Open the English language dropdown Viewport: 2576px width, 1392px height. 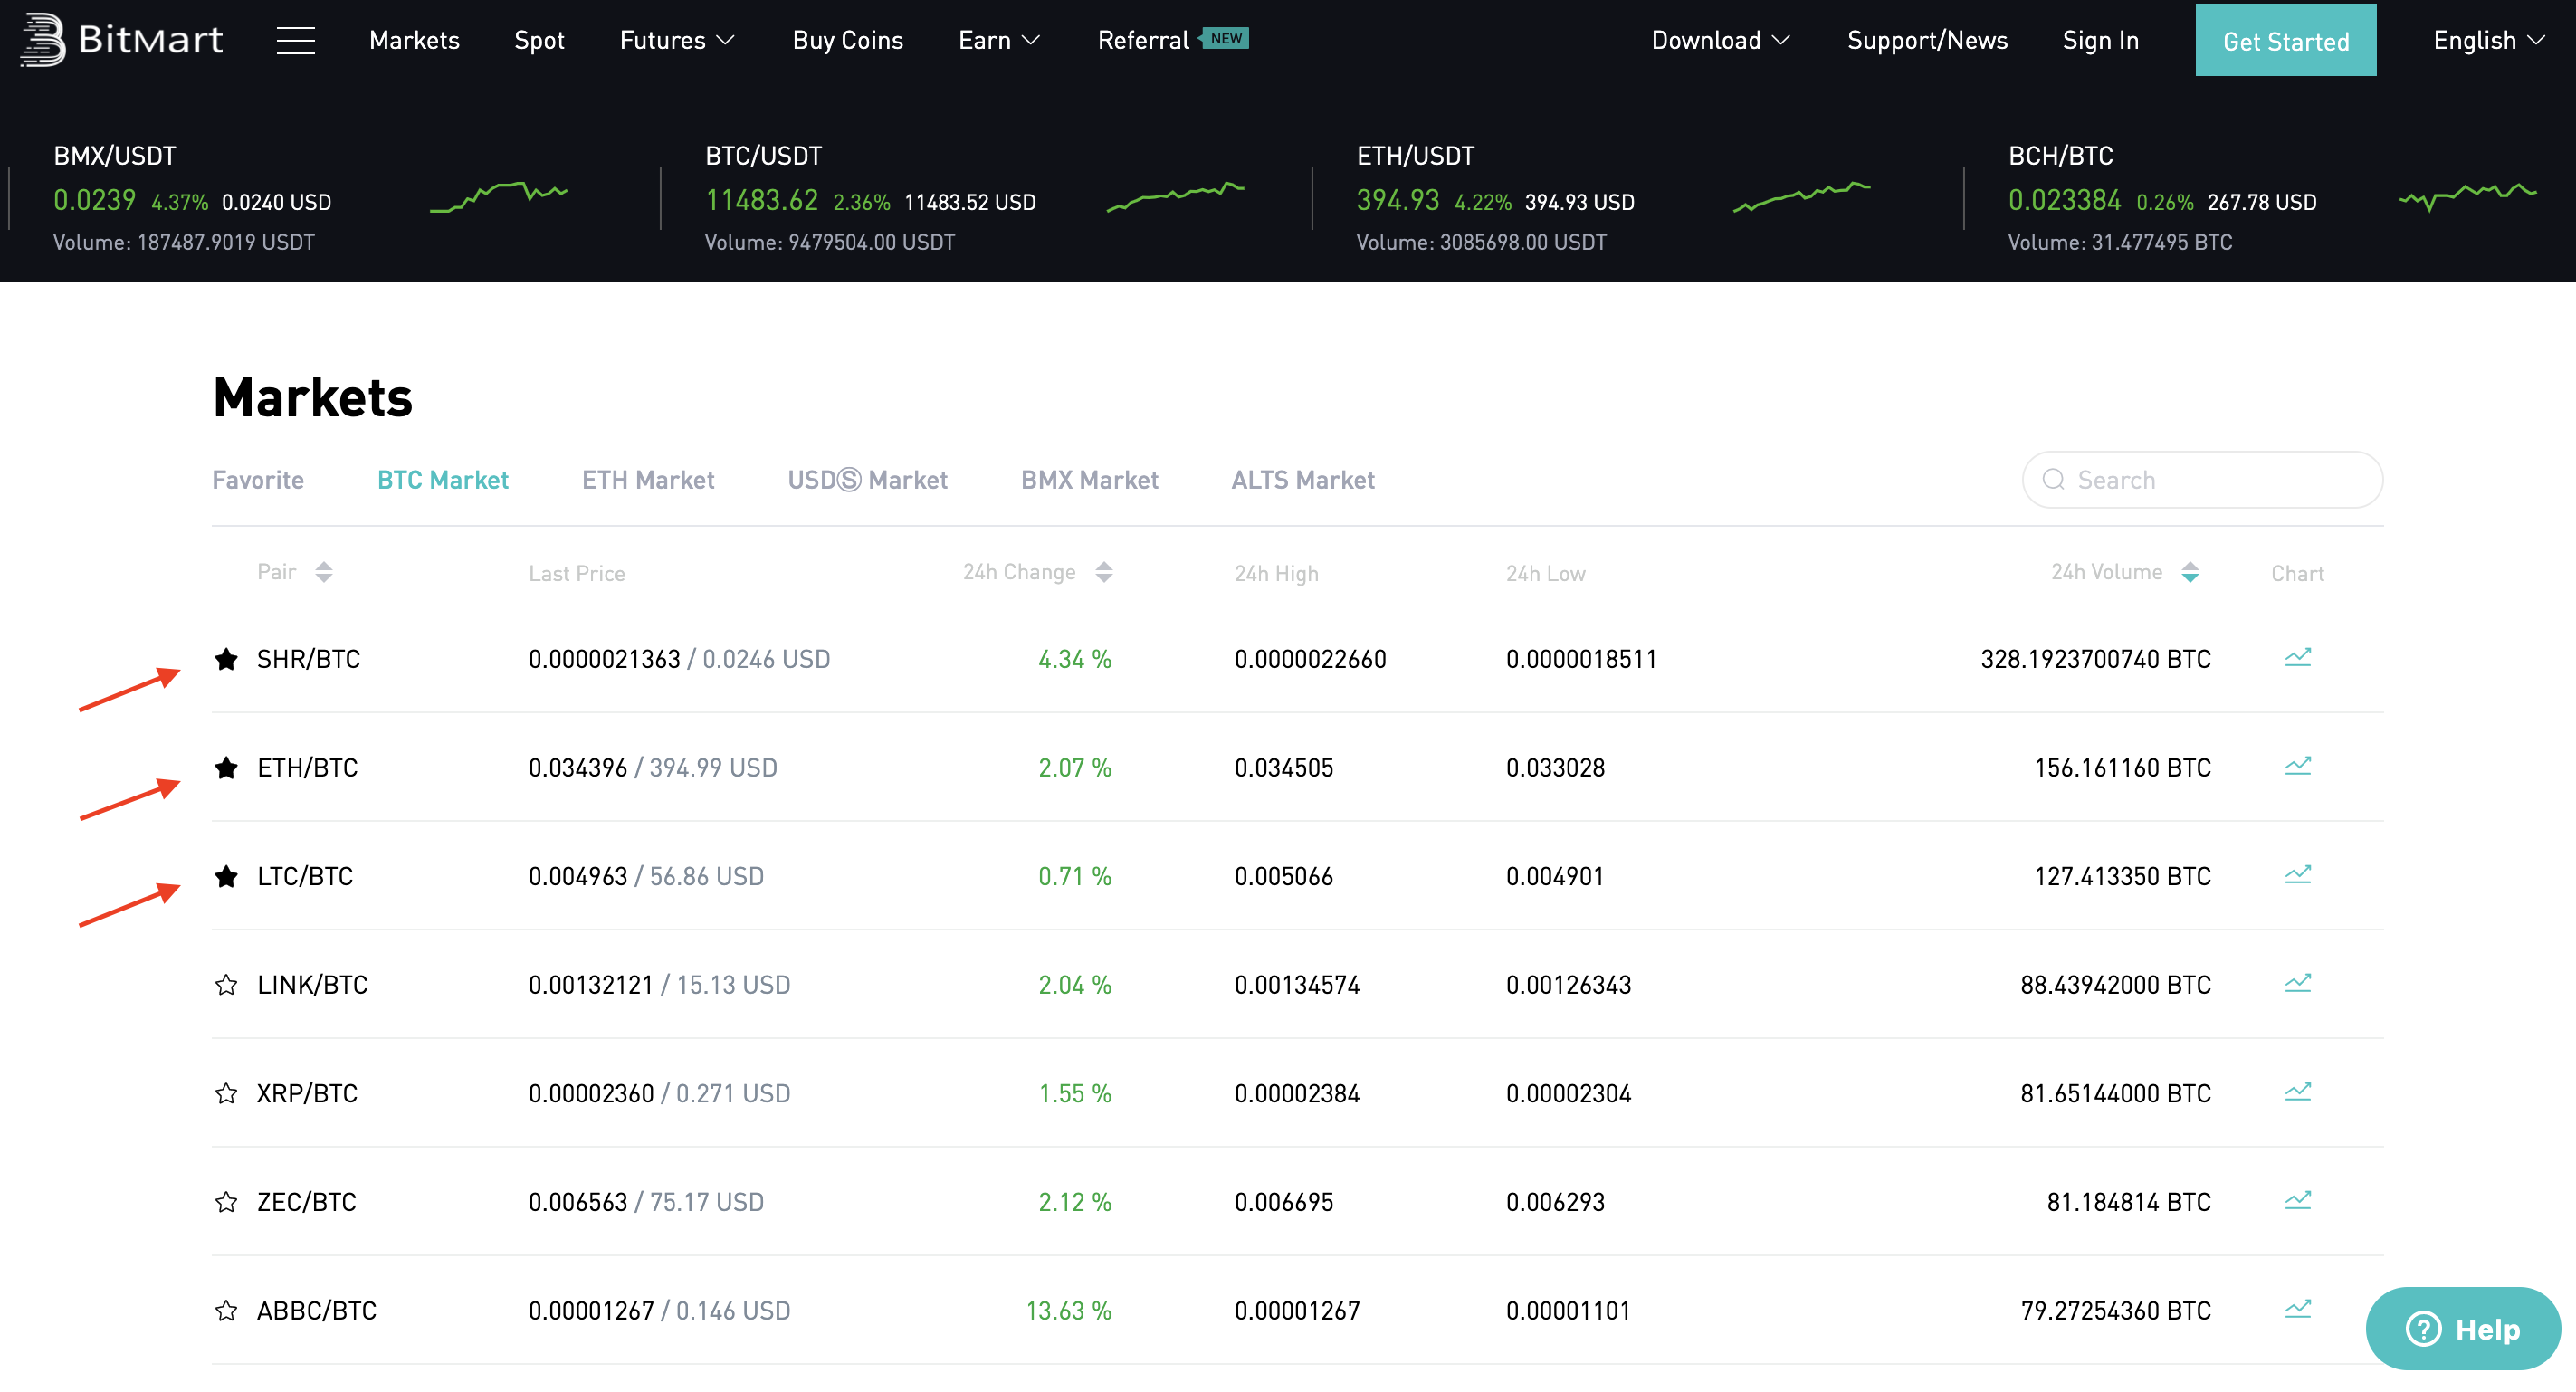pos(2488,40)
